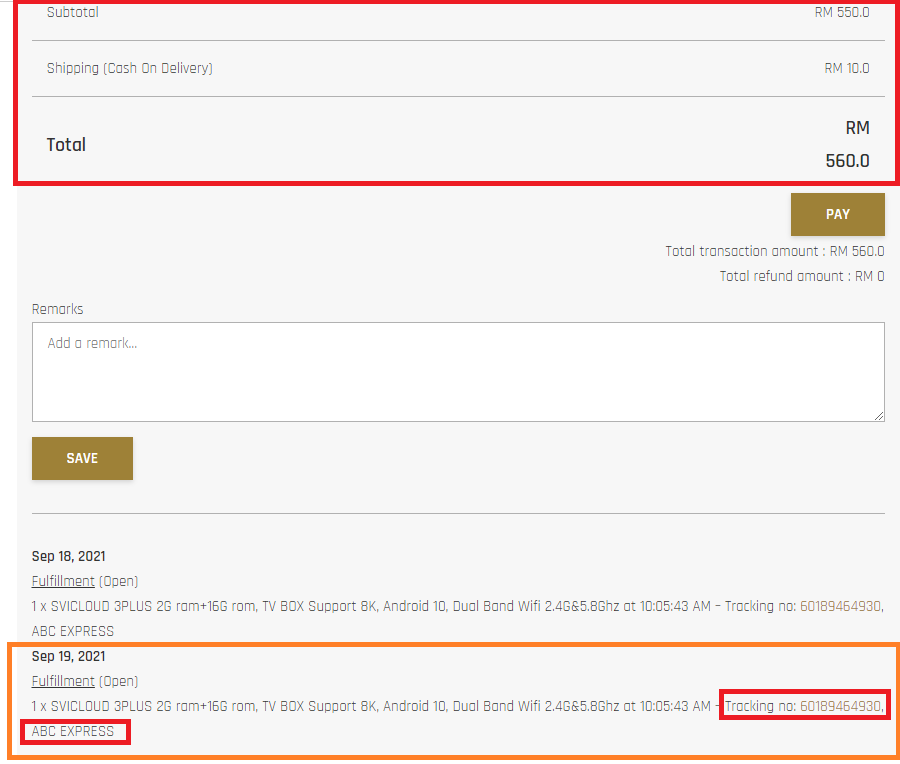The image size is (900, 764).
Task: Select the bold 'Total' label
Action: (x=66, y=145)
